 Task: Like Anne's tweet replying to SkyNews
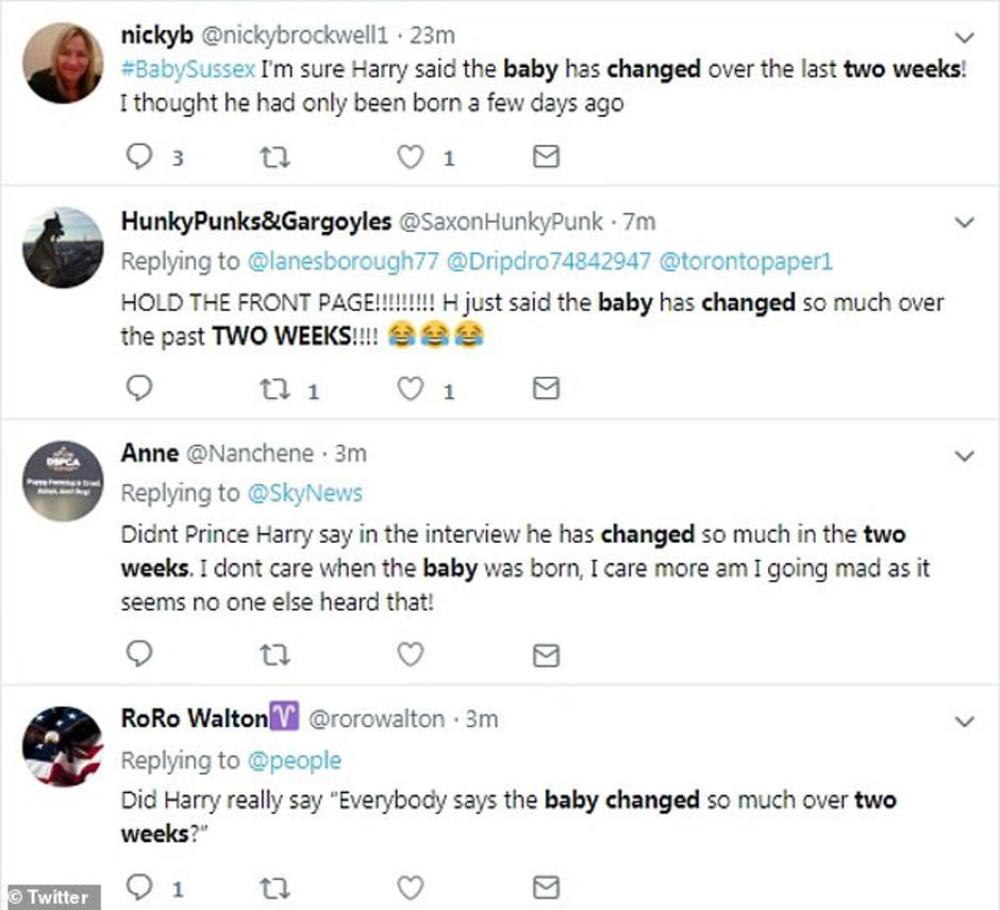coord(411,654)
